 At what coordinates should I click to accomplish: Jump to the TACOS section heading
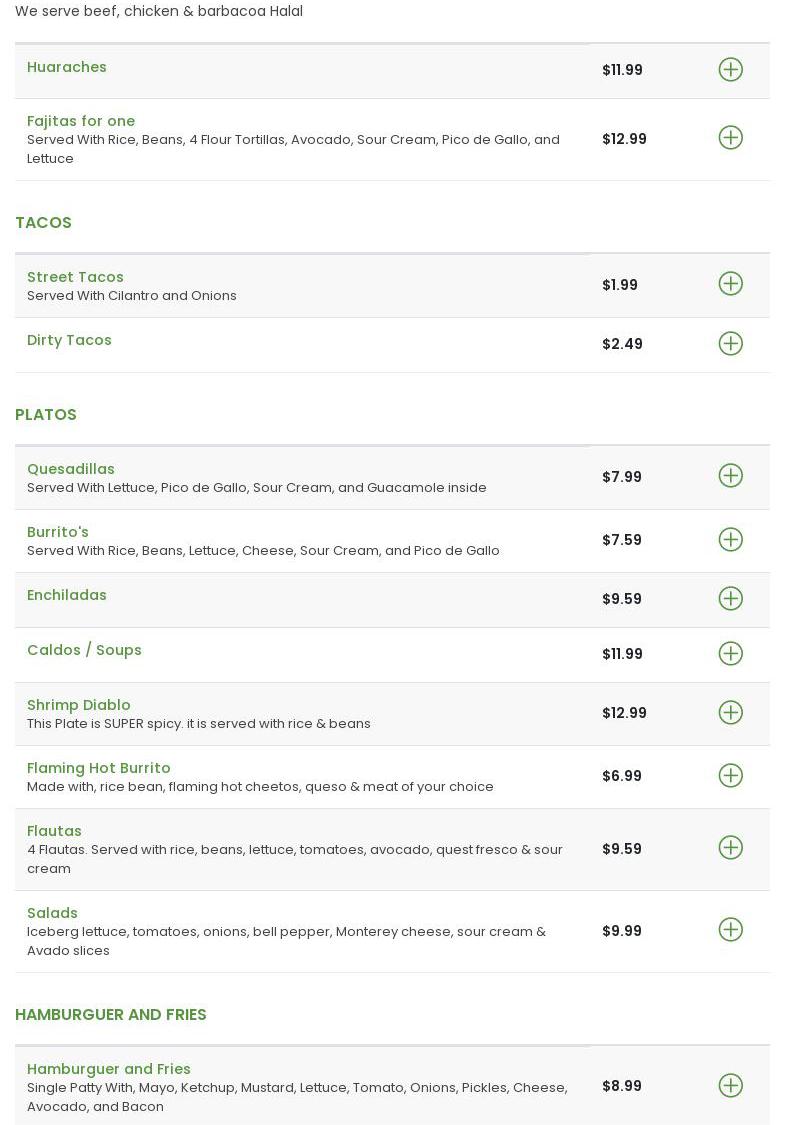44,223
